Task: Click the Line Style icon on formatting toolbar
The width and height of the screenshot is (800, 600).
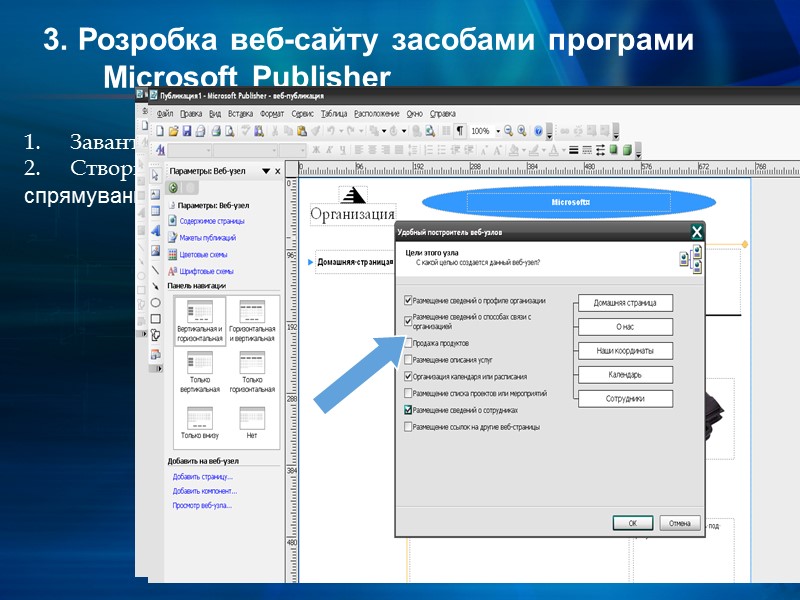Action: point(573,150)
